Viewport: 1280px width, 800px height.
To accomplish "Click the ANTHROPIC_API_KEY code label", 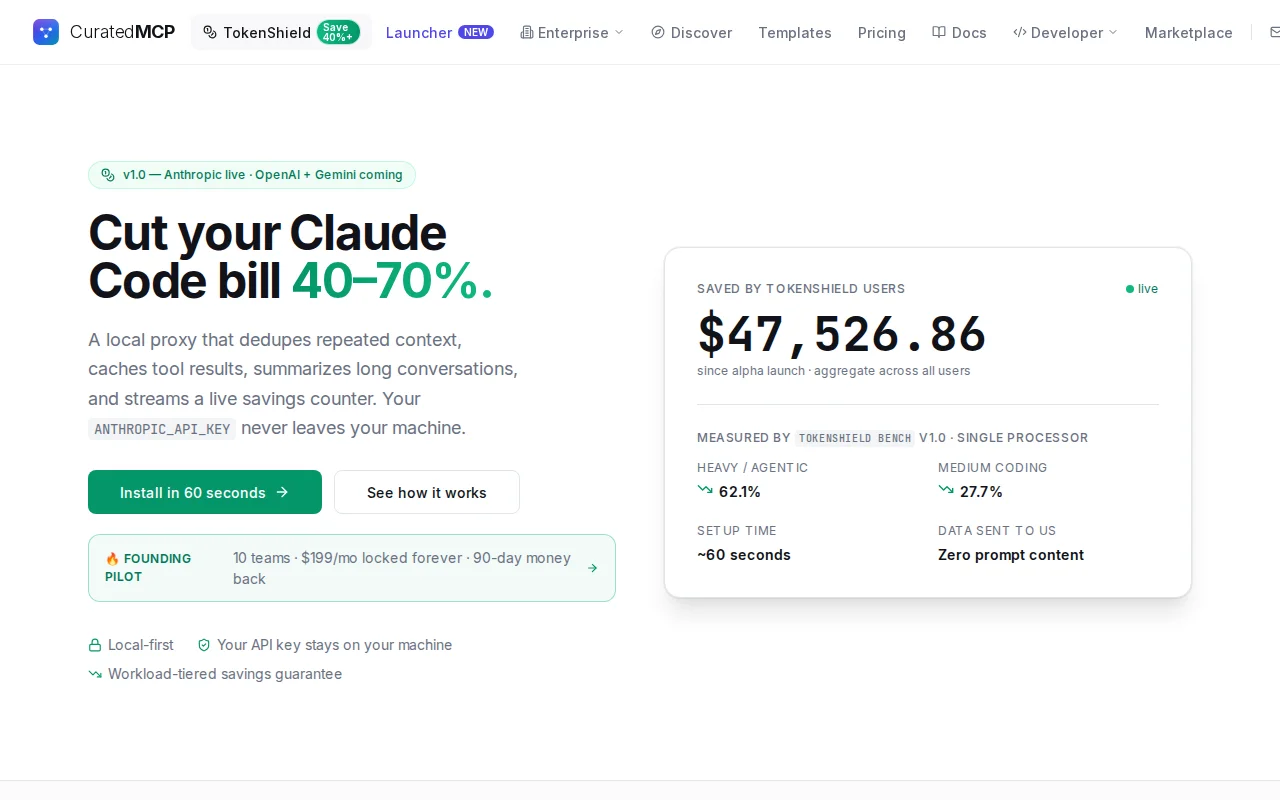I will click(x=162, y=429).
